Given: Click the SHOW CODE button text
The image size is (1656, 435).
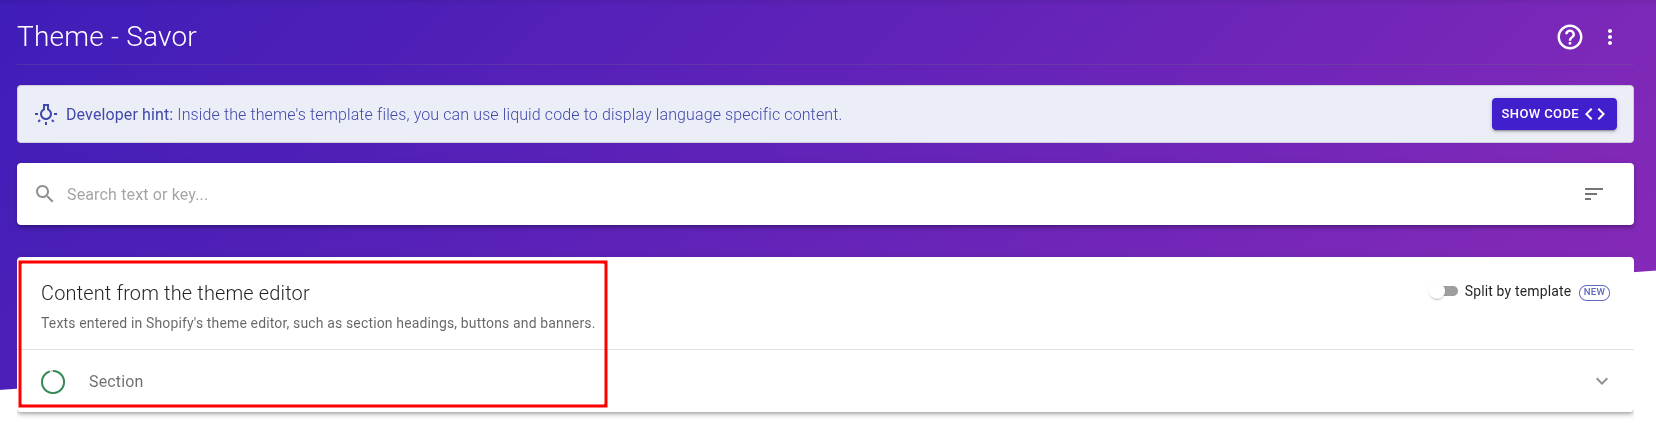Looking at the screenshot, I should tap(1540, 114).
